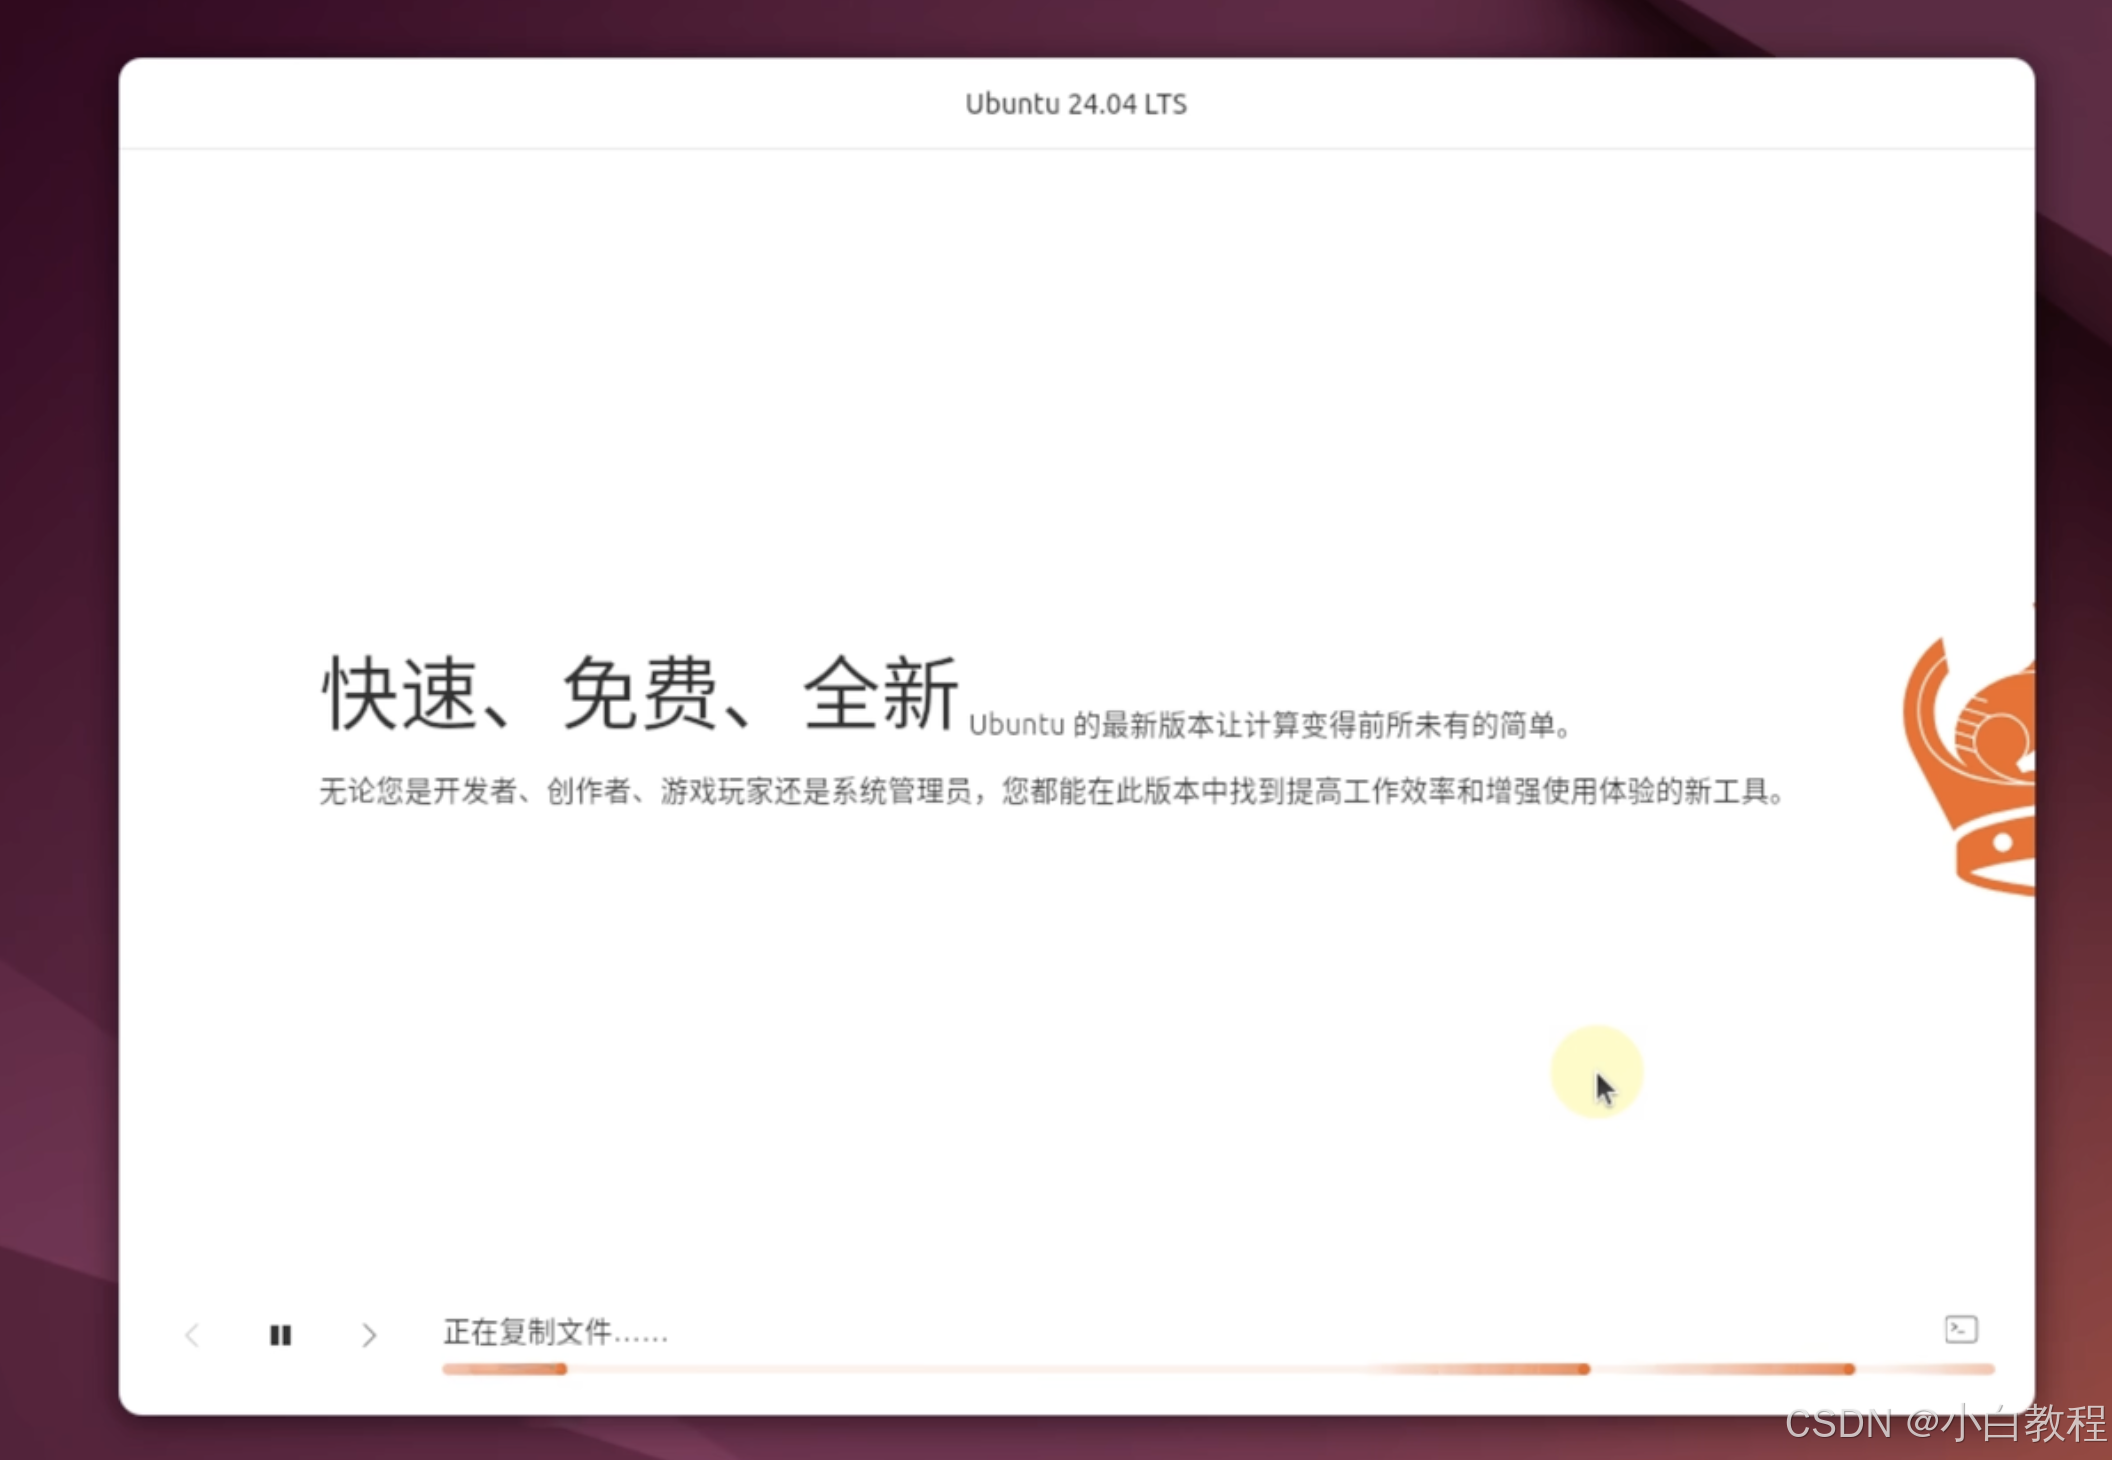Click the CSDN watermark text
2112x1460 pixels.
pos(1945,1423)
